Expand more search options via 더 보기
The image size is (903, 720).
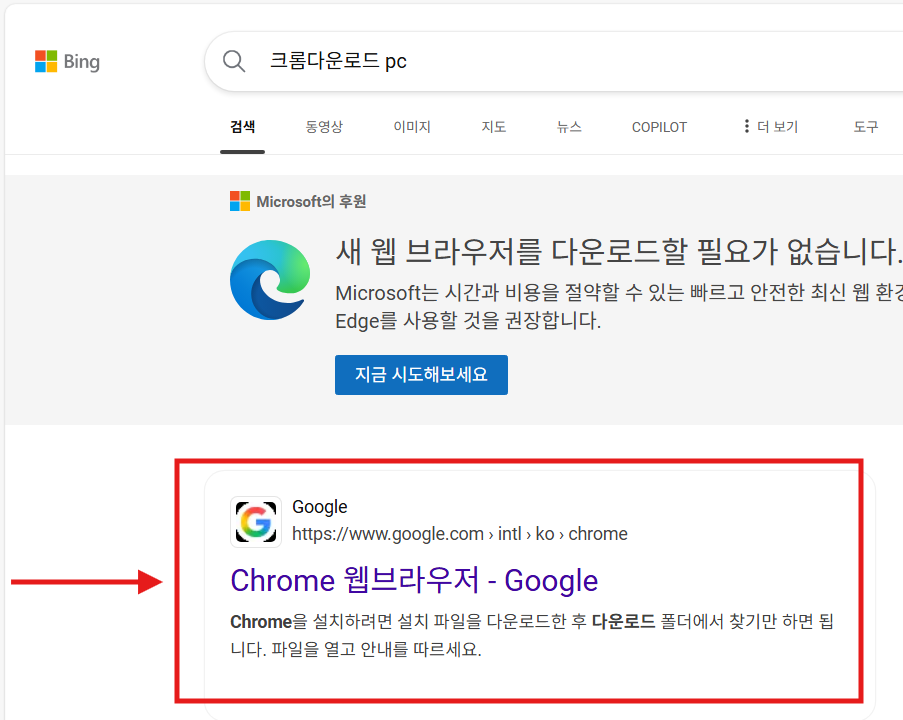point(778,127)
